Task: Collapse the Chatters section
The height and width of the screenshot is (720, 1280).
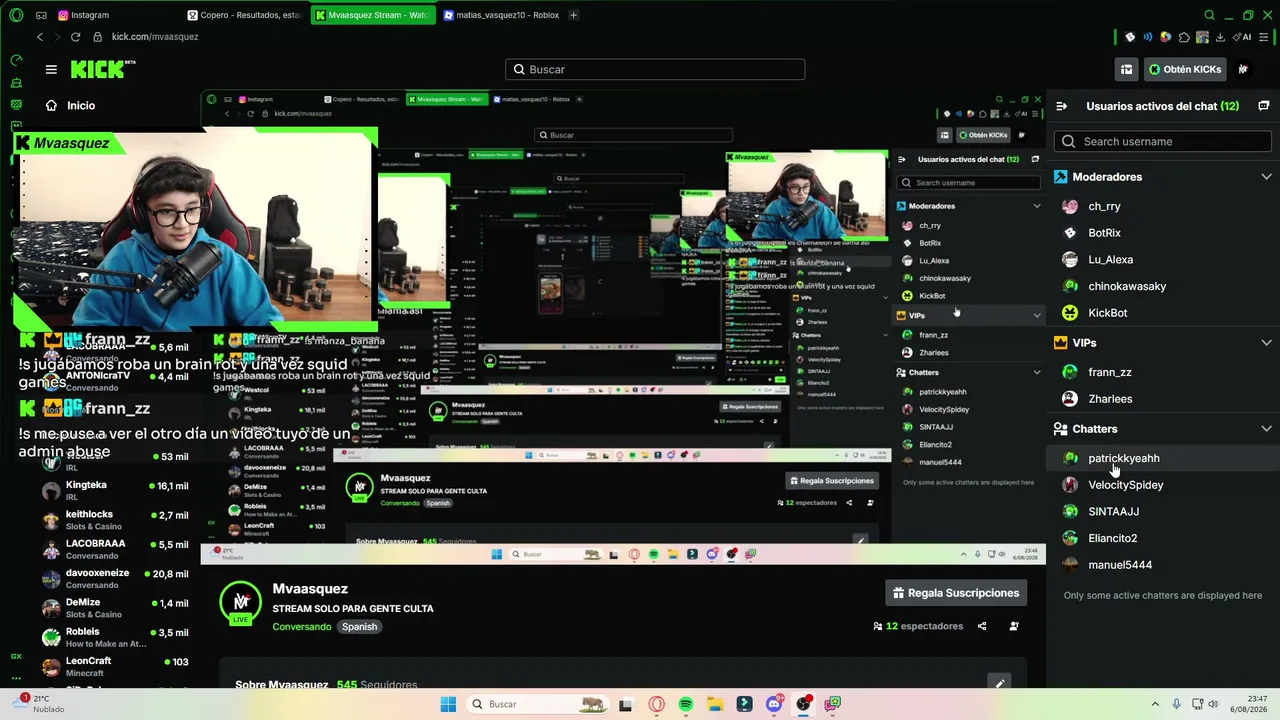Action: coord(1266,429)
